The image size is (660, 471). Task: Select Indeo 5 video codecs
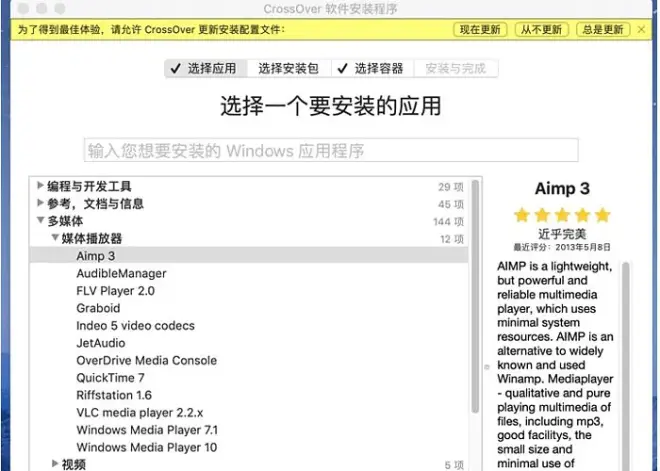pos(249,326)
